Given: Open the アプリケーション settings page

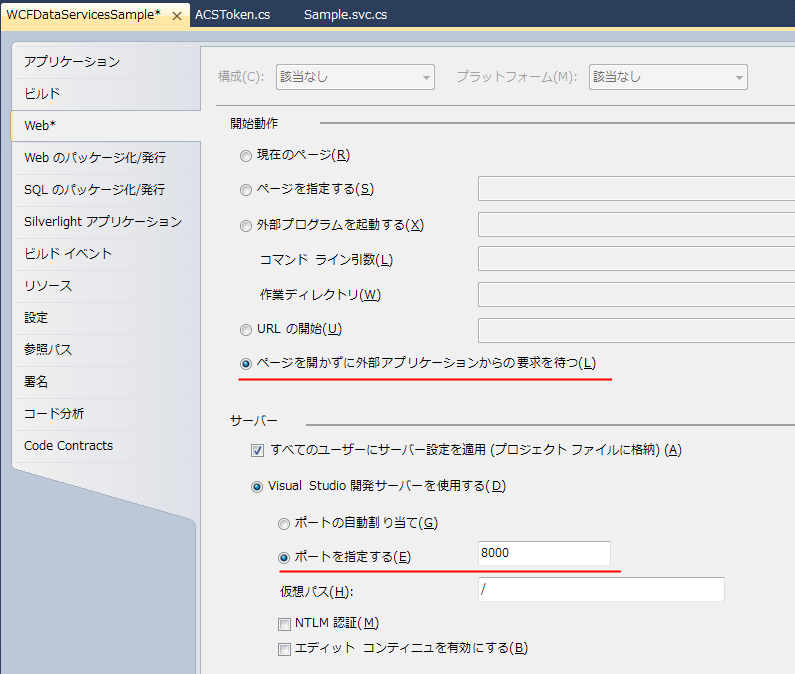Looking at the screenshot, I should click(72, 62).
